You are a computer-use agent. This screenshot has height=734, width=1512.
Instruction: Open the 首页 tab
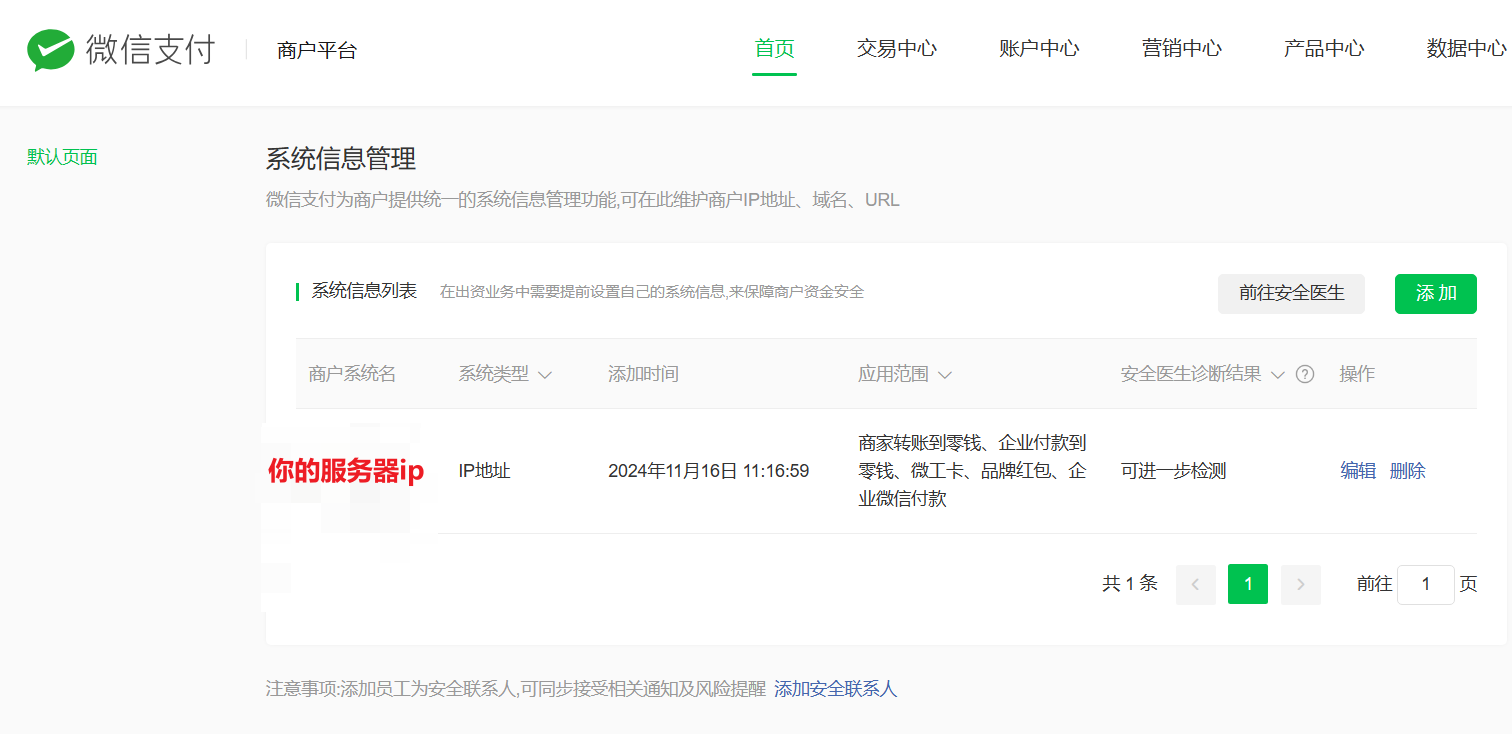[775, 49]
